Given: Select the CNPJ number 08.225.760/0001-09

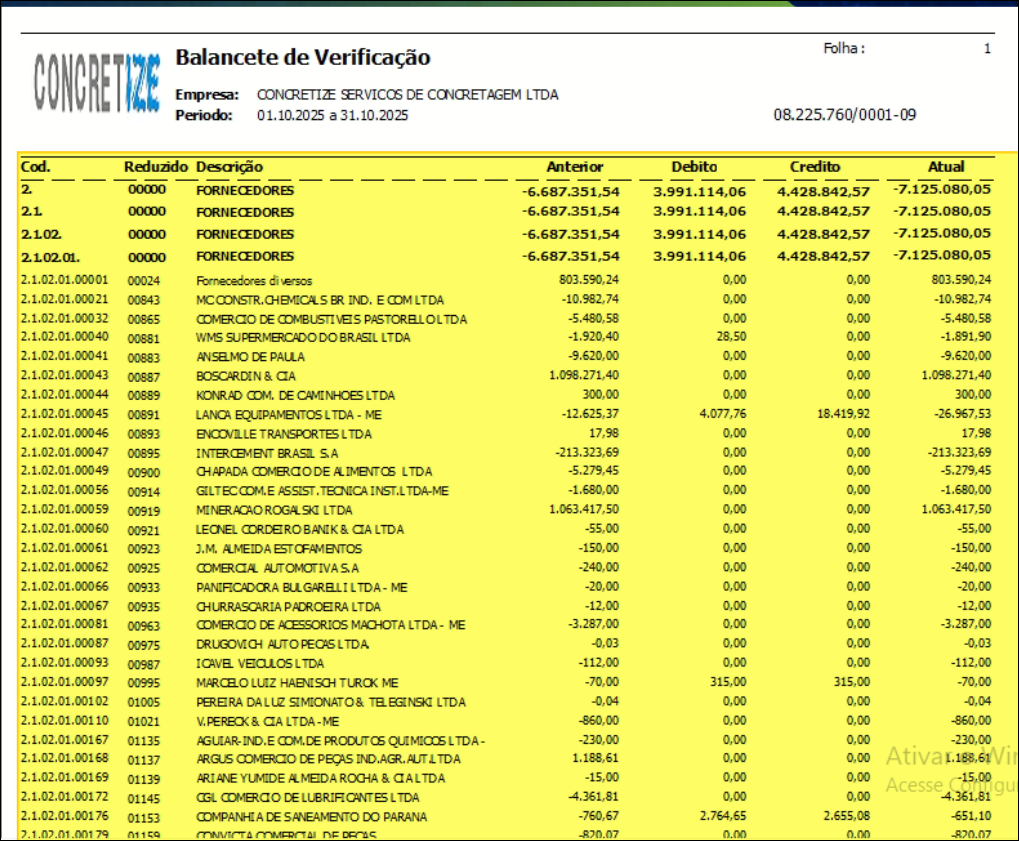Looking at the screenshot, I should click(845, 115).
